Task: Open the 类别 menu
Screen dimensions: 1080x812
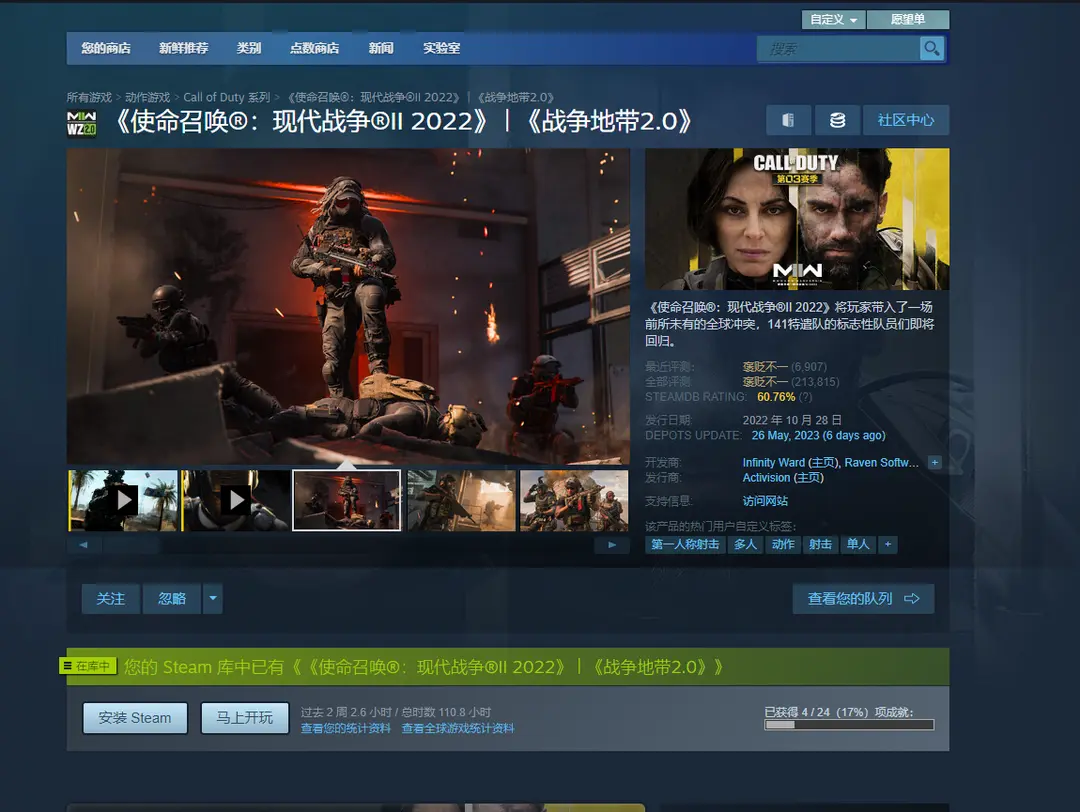Action: (x=249, y=48)
